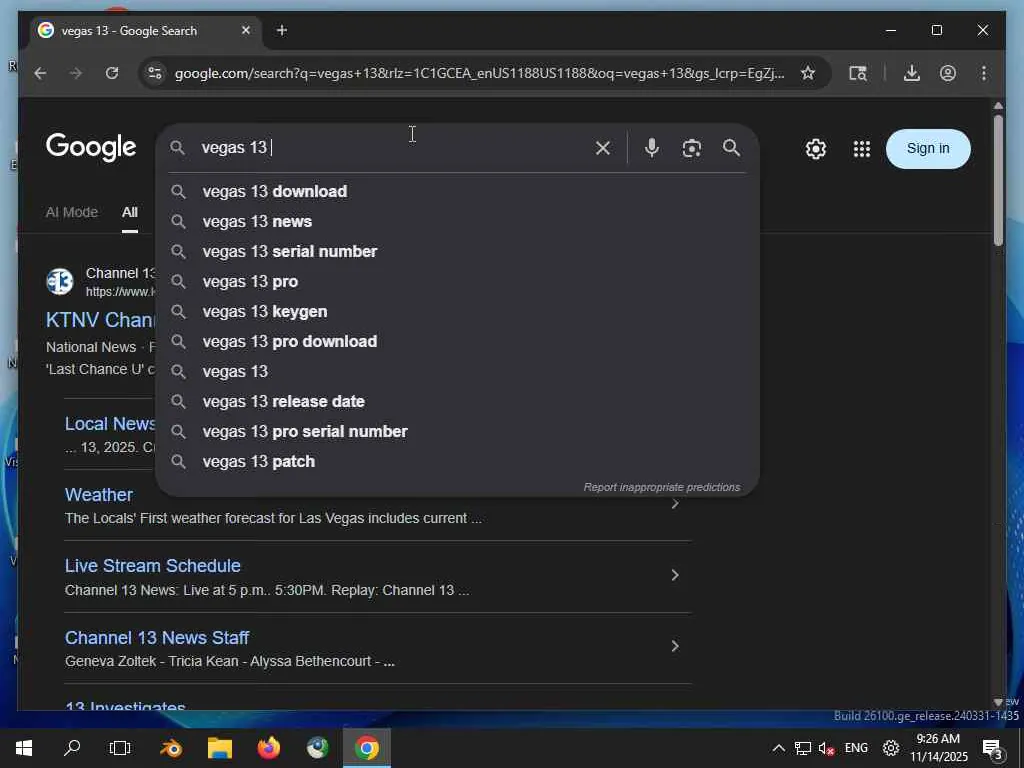Image resolution: width=1024 pixels, height=768 pixels.
Task: Click into the 'vegas 13' search field
Action: 392,148
